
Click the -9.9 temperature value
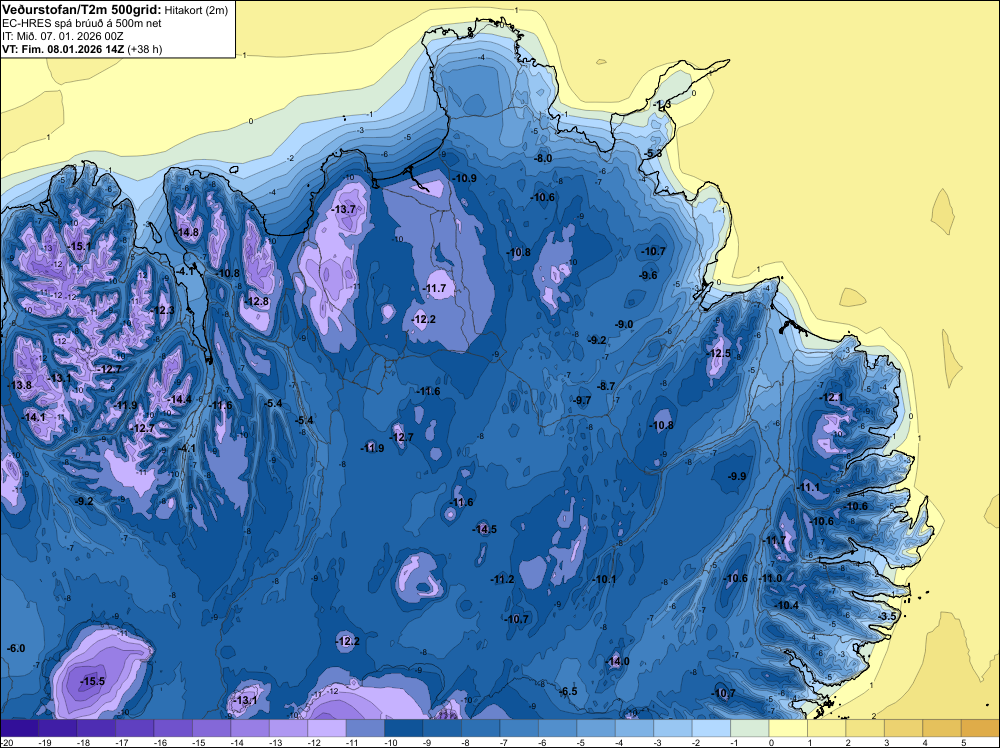click(737, 476)
